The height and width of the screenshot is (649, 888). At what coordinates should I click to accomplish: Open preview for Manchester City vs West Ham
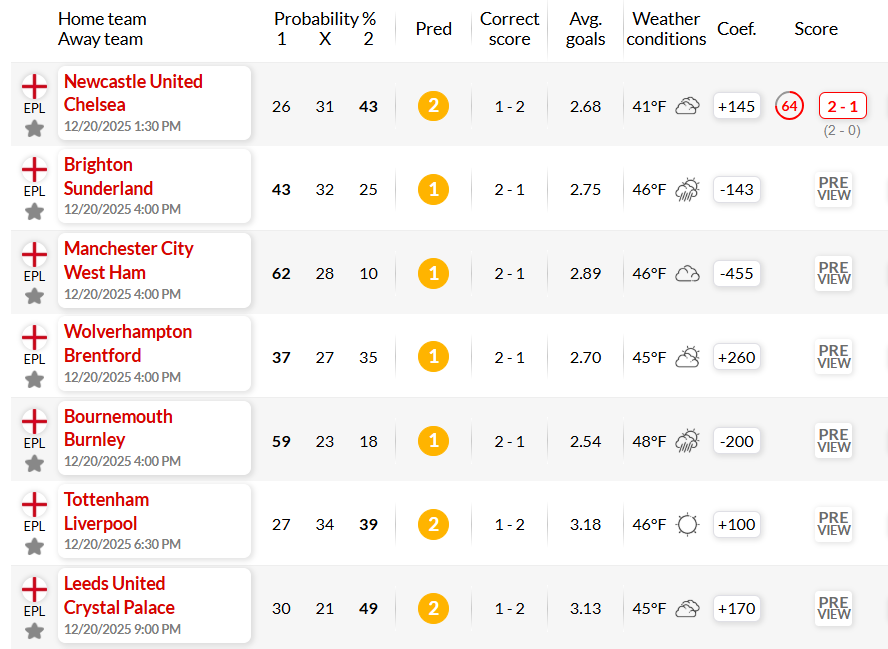point(834,274)
